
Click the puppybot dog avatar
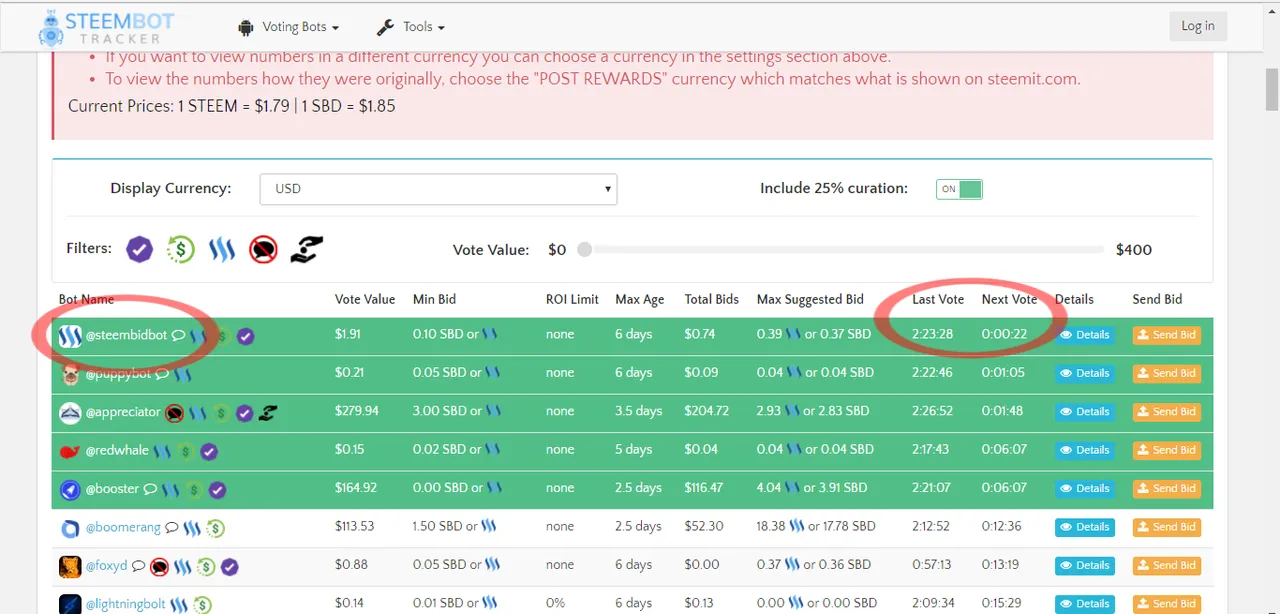click(x=70, y=374)
